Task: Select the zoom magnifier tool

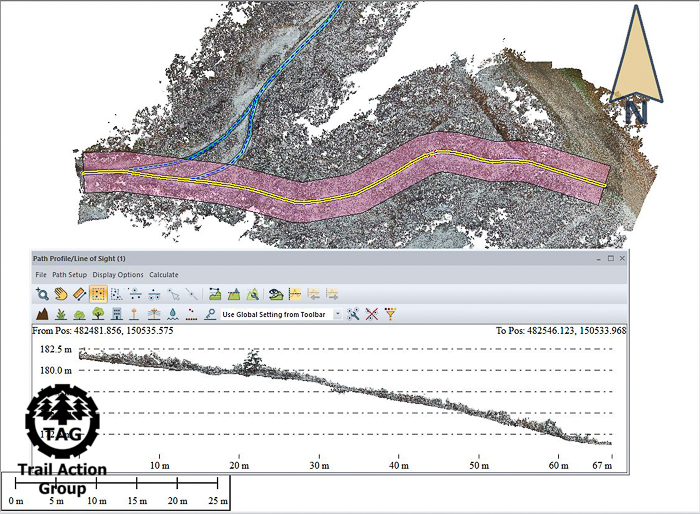Action: pos(42,294)
